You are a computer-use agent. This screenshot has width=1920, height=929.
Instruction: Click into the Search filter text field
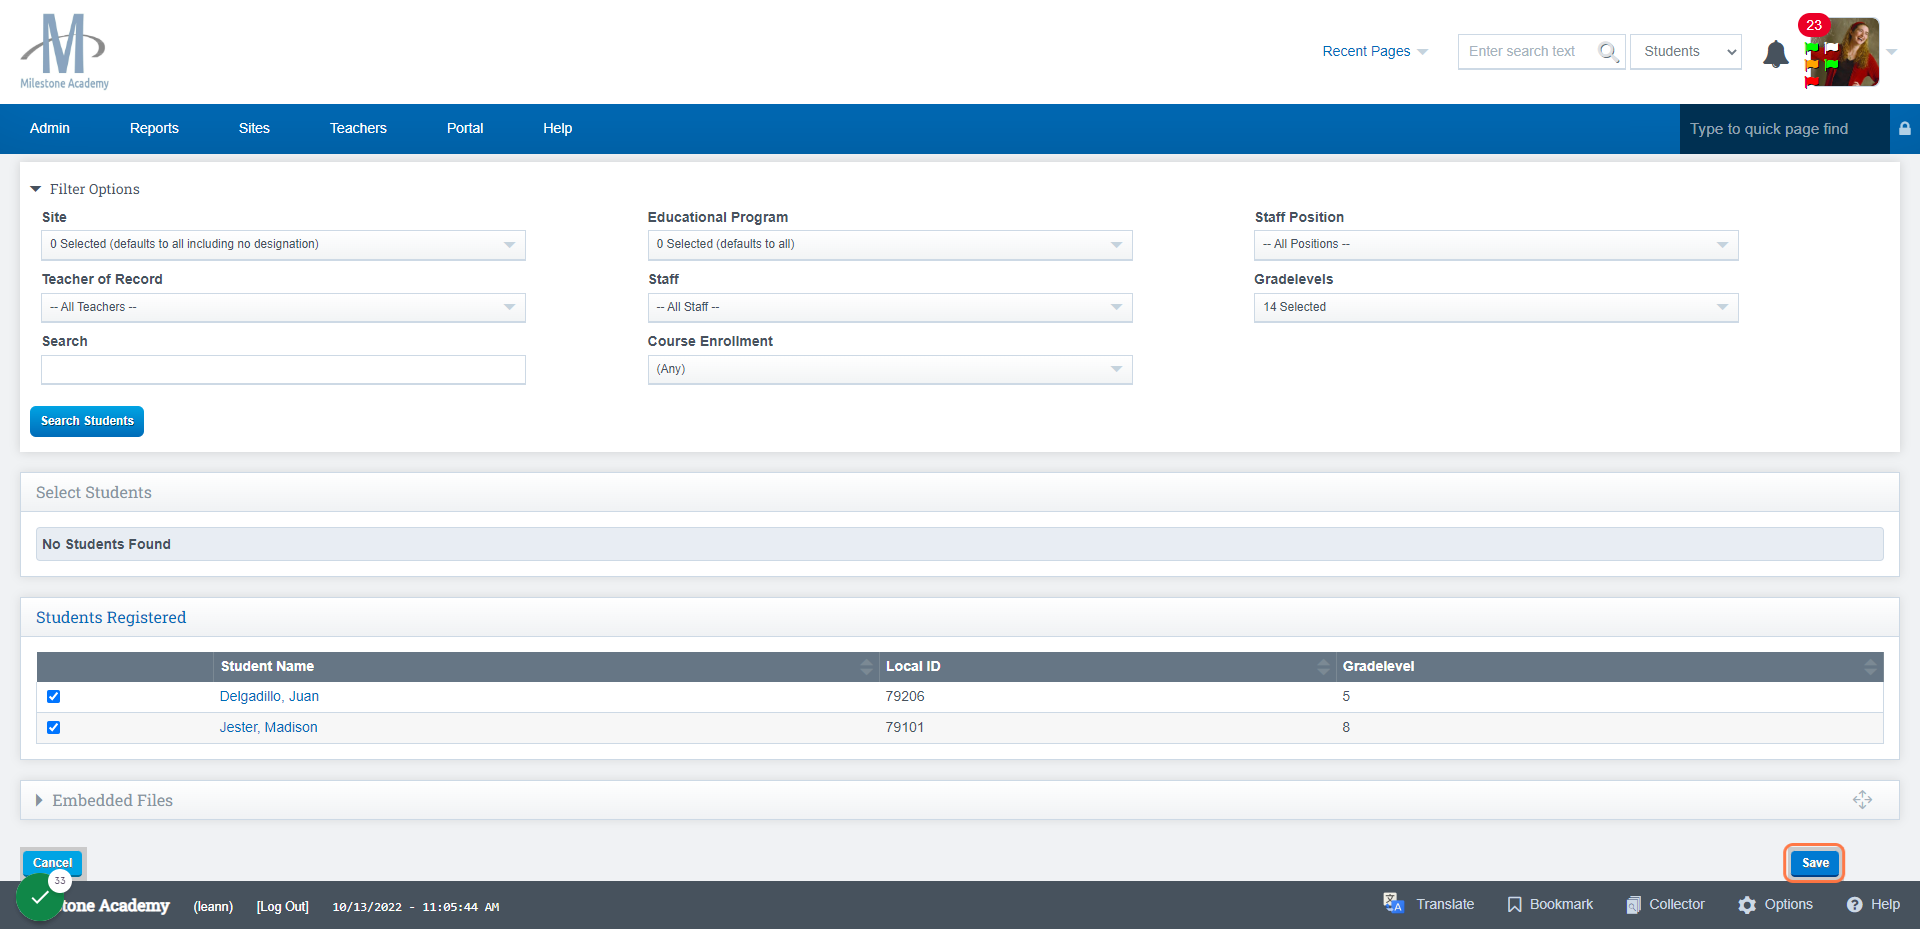coord(283,370)
